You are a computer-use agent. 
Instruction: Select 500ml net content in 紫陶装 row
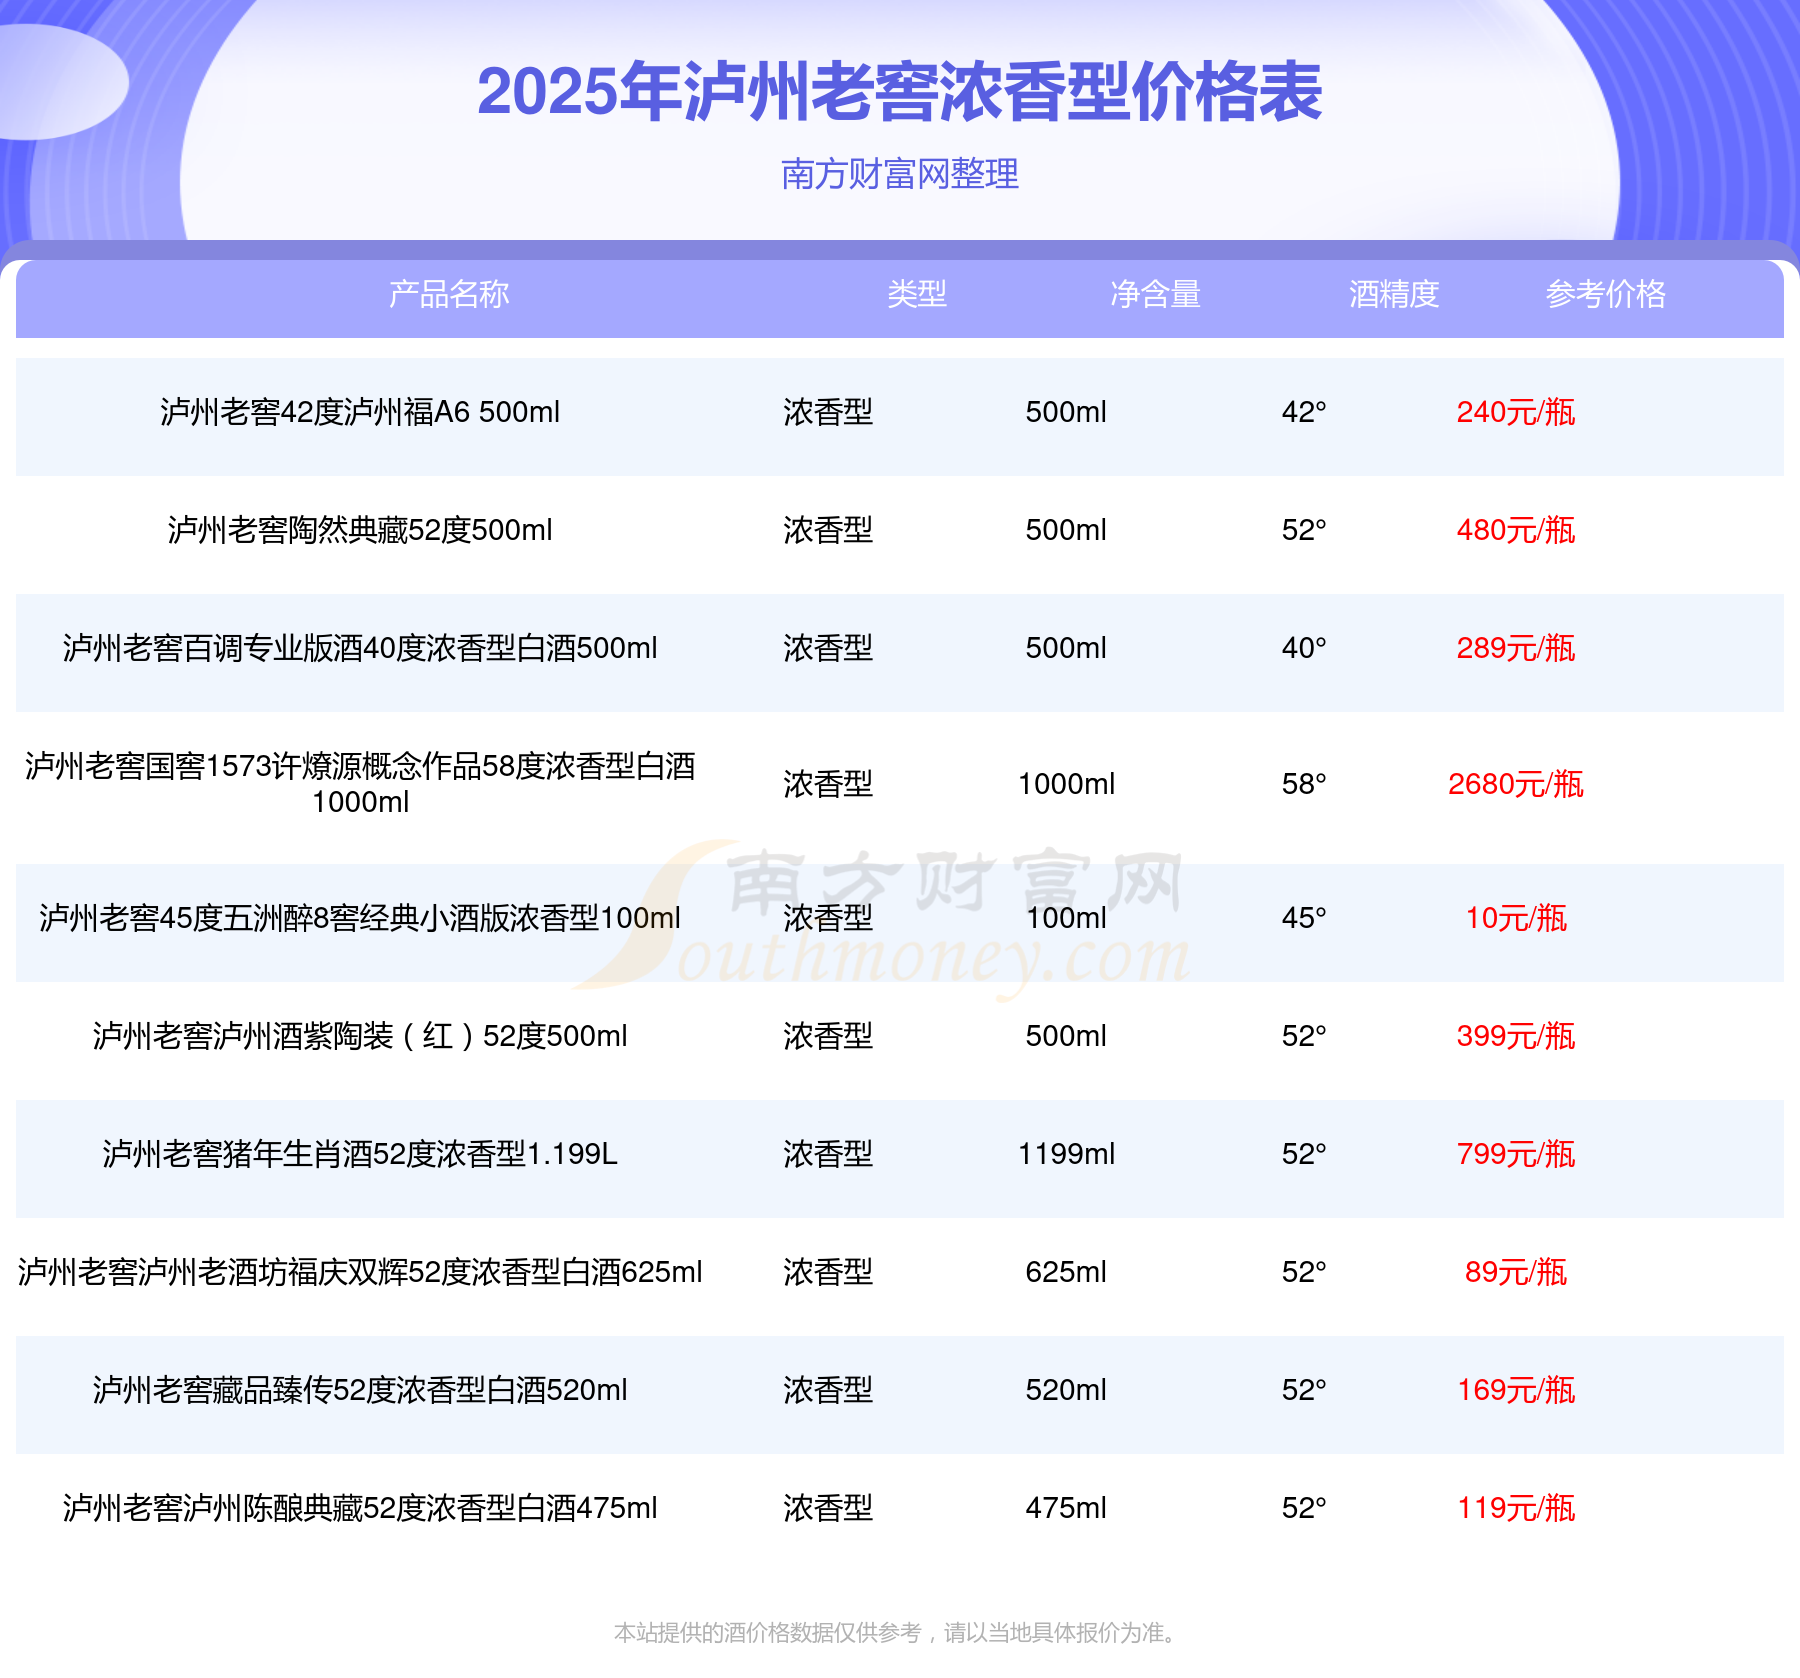[1066, 1036]
